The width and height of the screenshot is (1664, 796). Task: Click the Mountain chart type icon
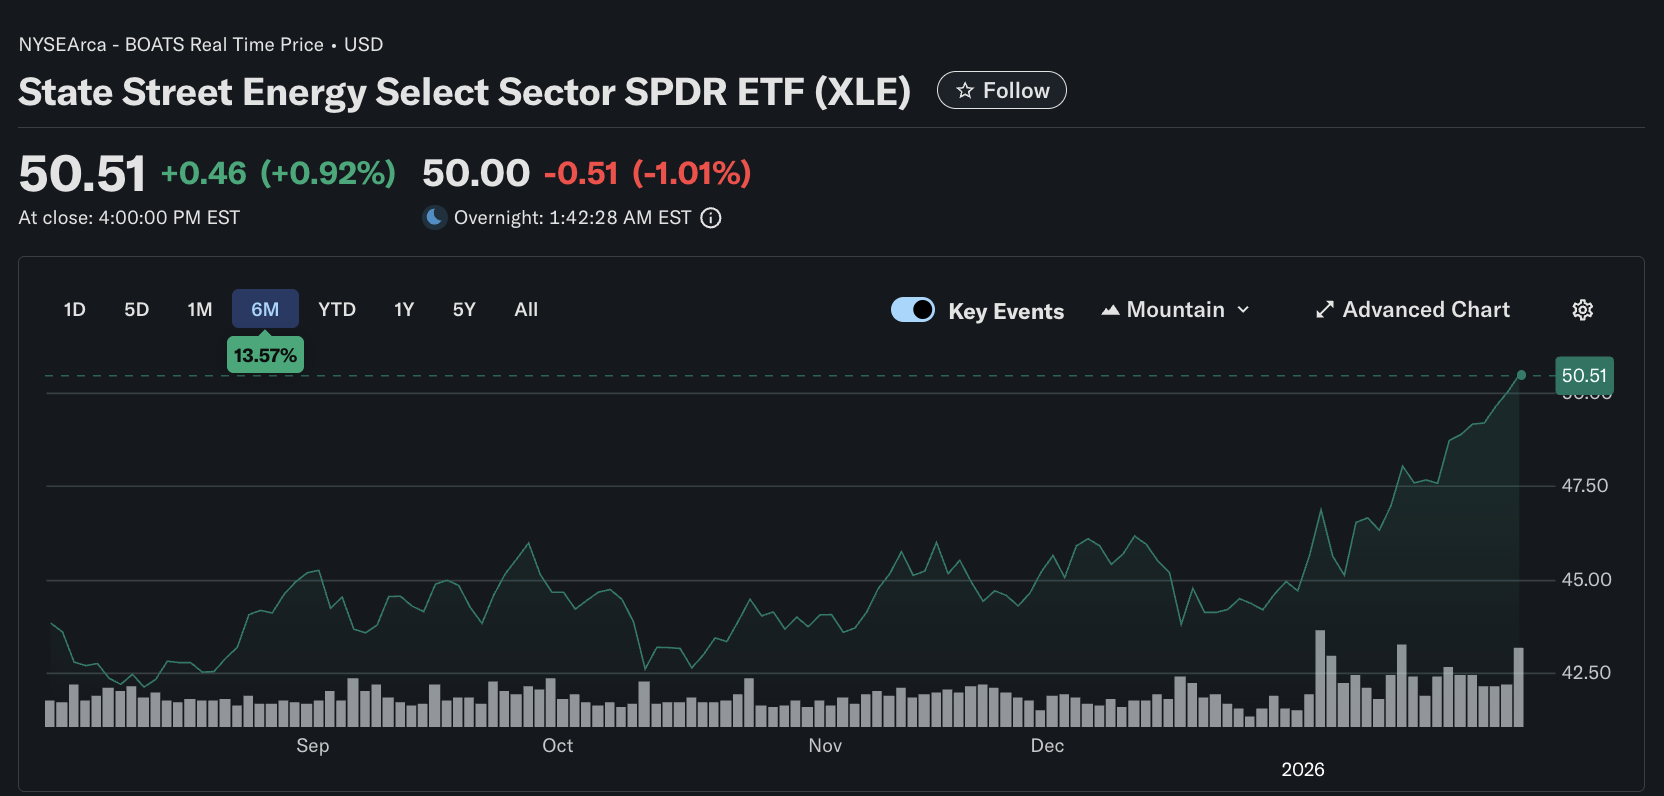tap(1110, 310)
